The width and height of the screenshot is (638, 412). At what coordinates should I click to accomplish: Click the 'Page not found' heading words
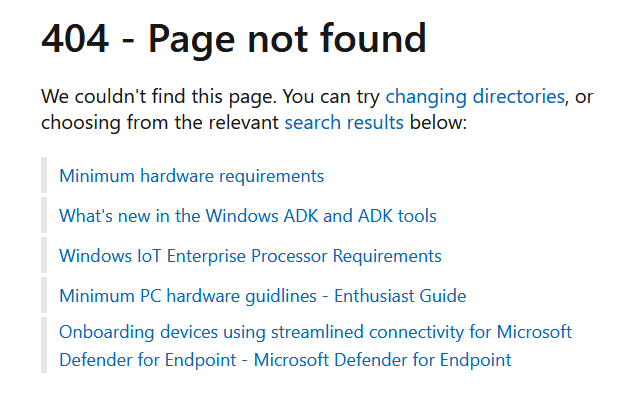287,39
